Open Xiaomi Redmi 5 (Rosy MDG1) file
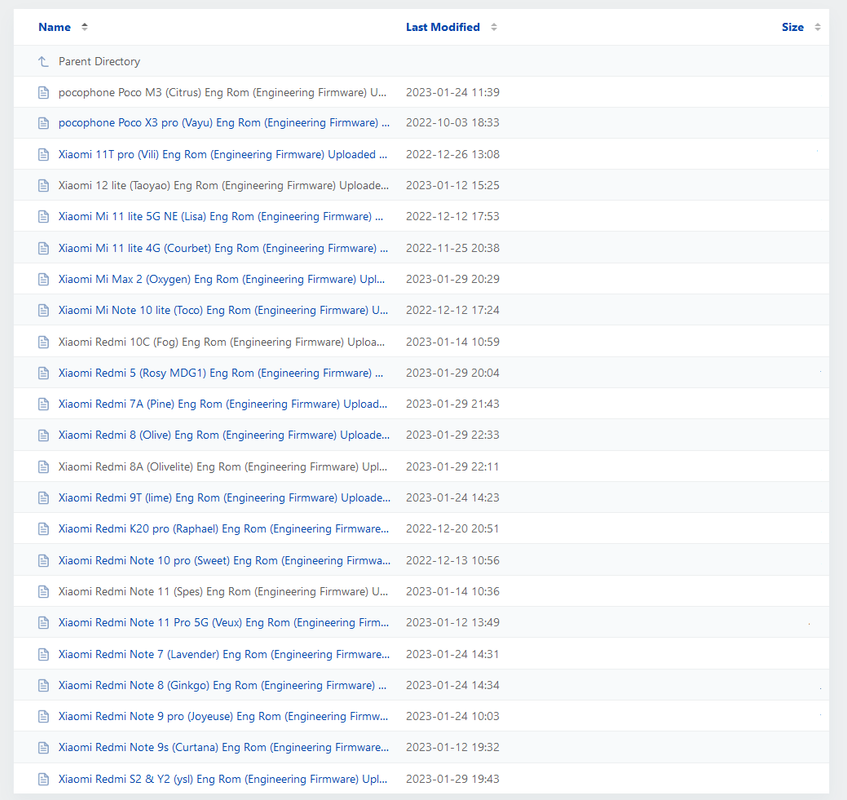This screenshot has height=800, width=847. (221, 373)
